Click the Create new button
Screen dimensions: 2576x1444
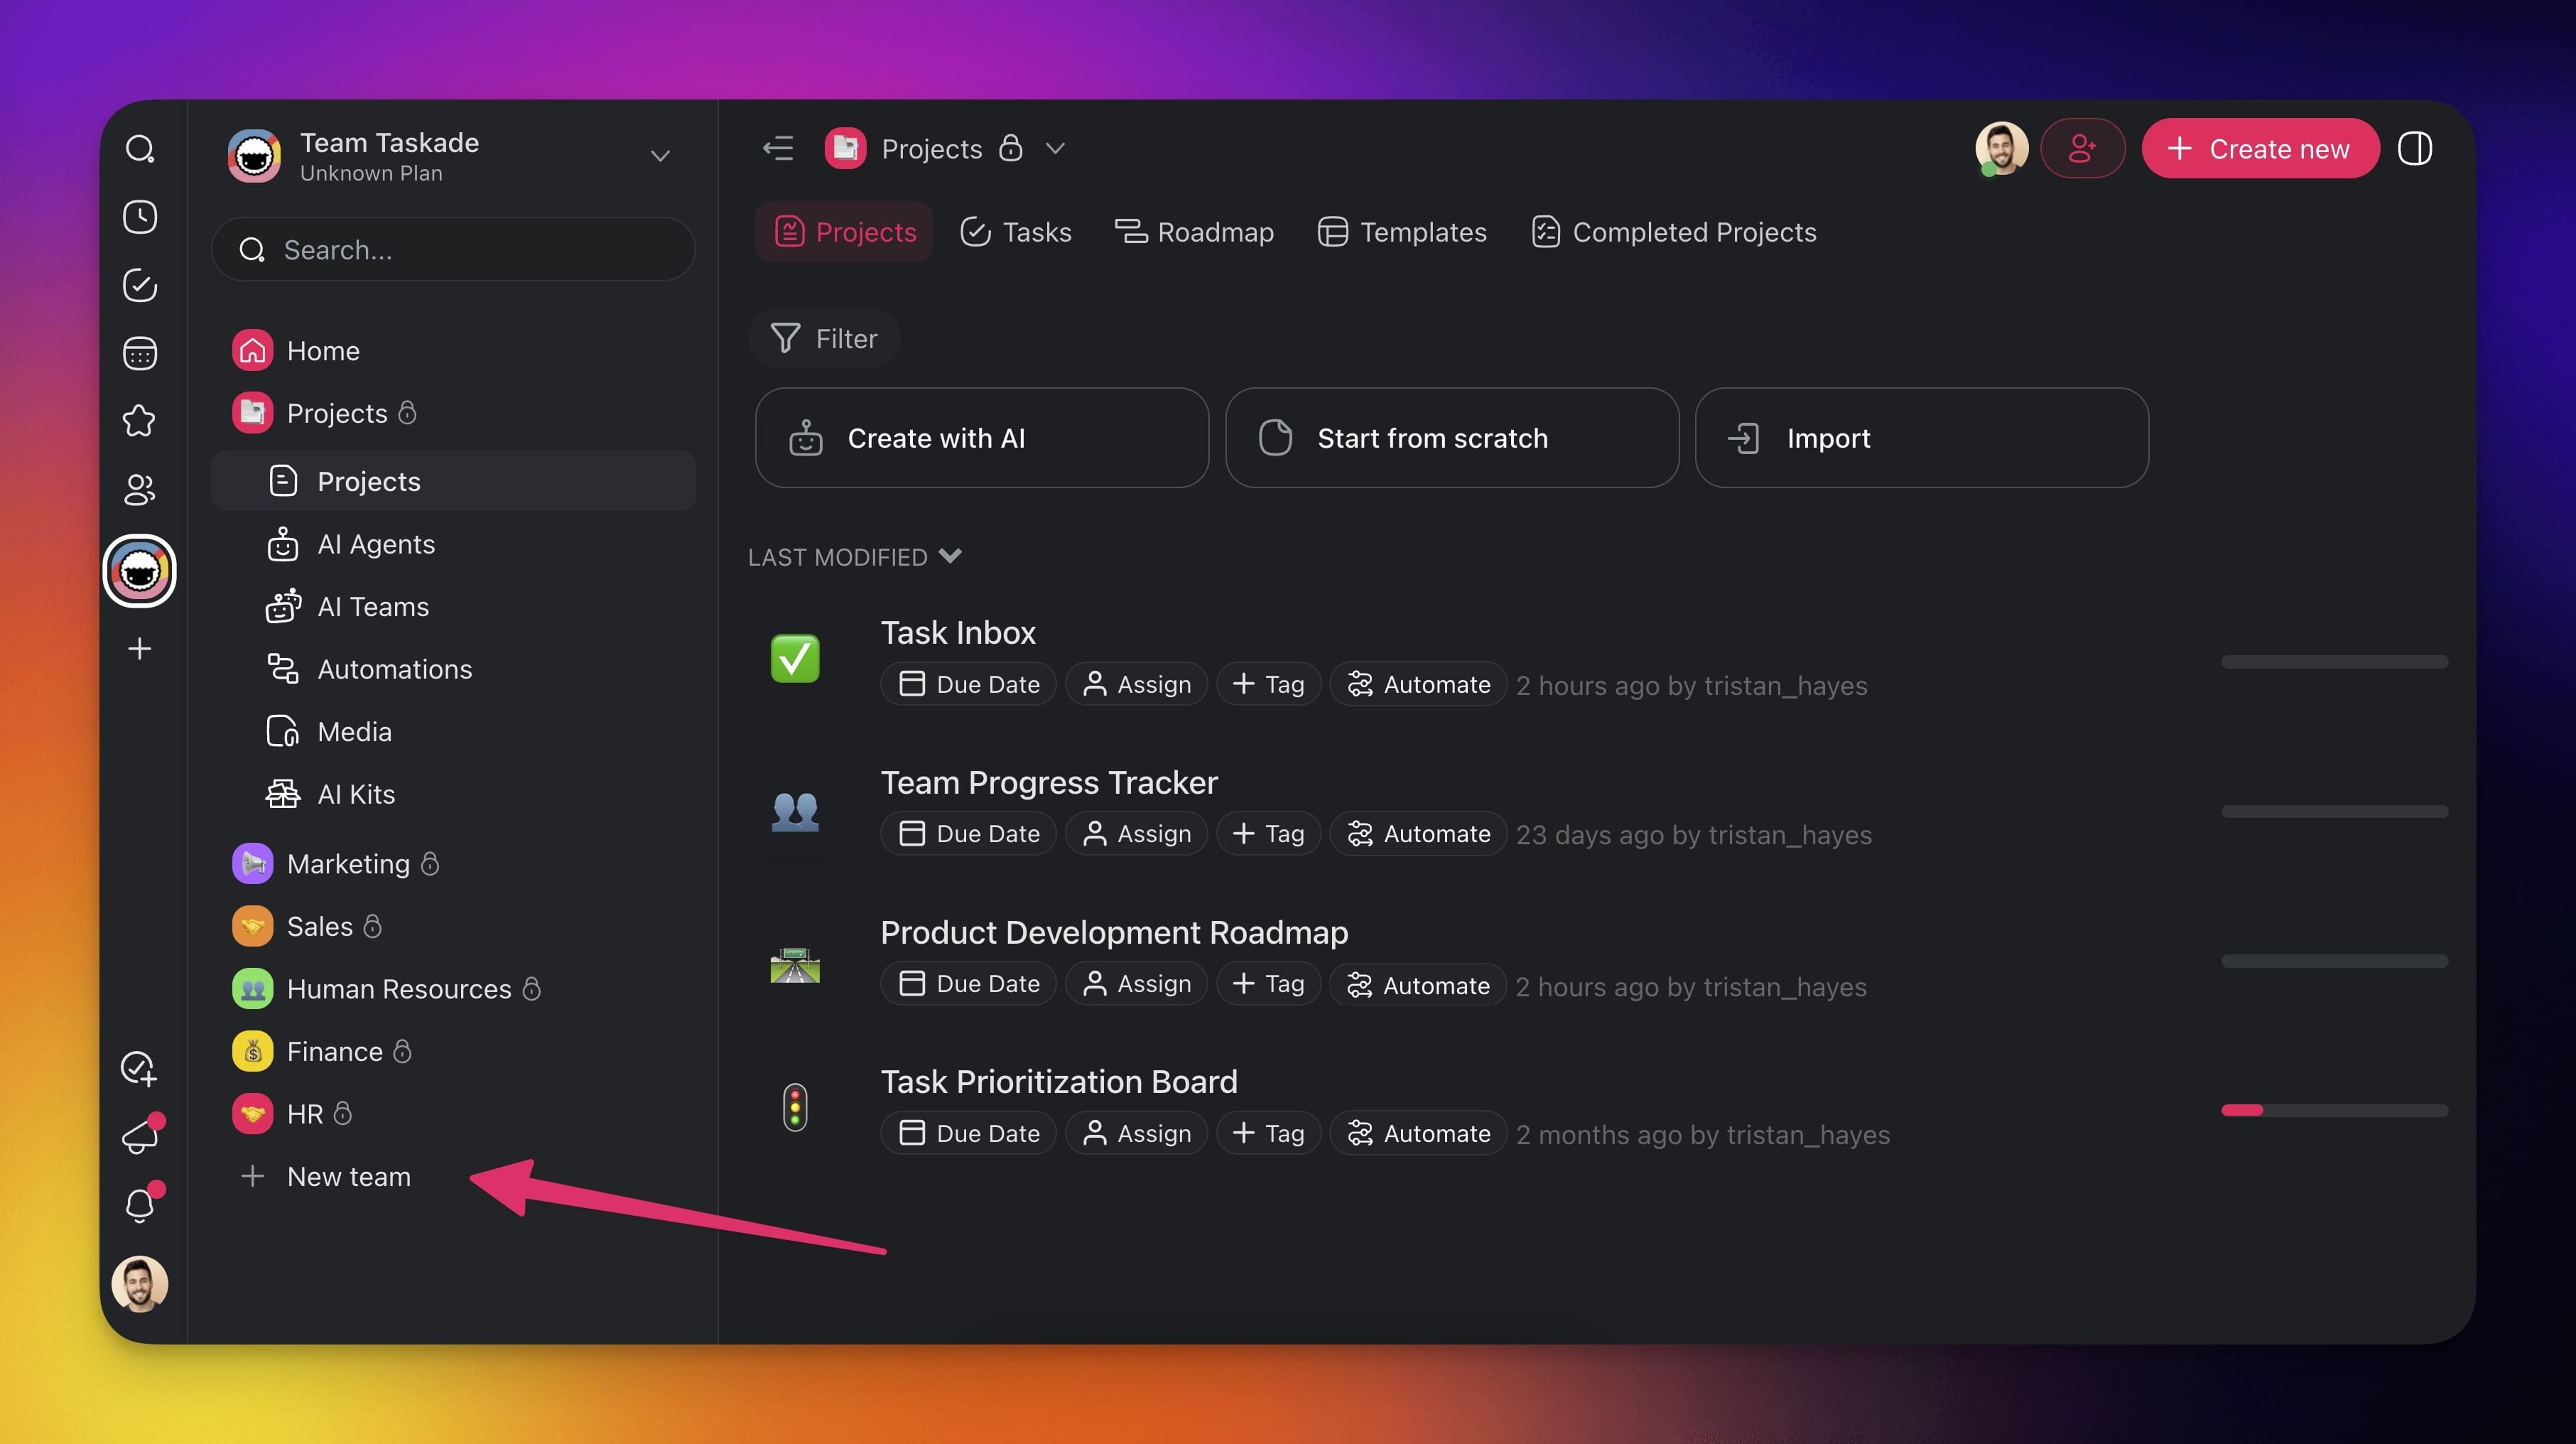(2260, 149)
